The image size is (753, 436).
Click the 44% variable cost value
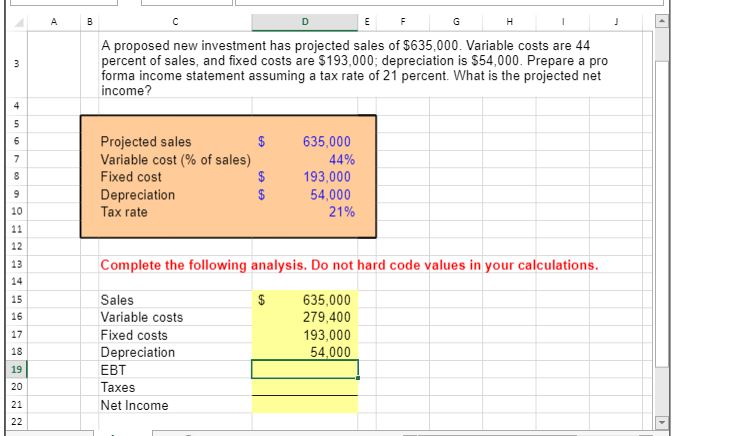tap(342, 159)
